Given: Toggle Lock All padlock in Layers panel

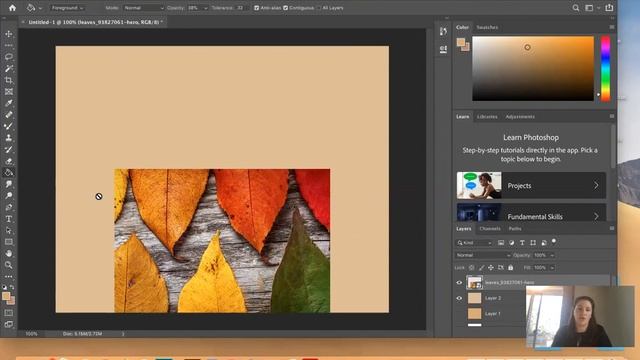Looking at the screenshot, I should (x=511, y=268).
